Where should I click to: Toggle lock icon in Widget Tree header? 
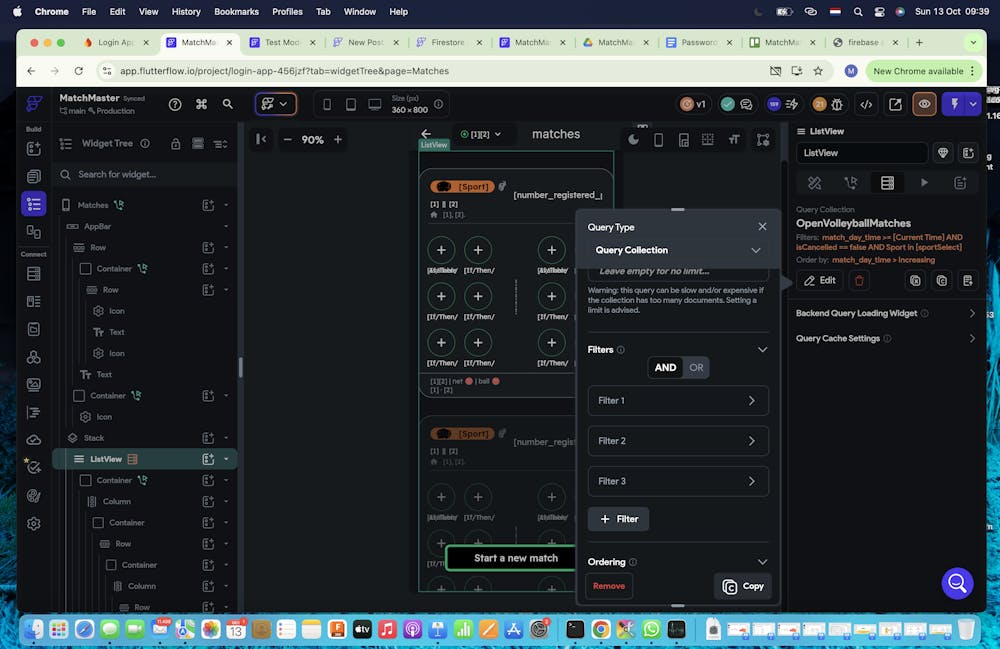175,144
